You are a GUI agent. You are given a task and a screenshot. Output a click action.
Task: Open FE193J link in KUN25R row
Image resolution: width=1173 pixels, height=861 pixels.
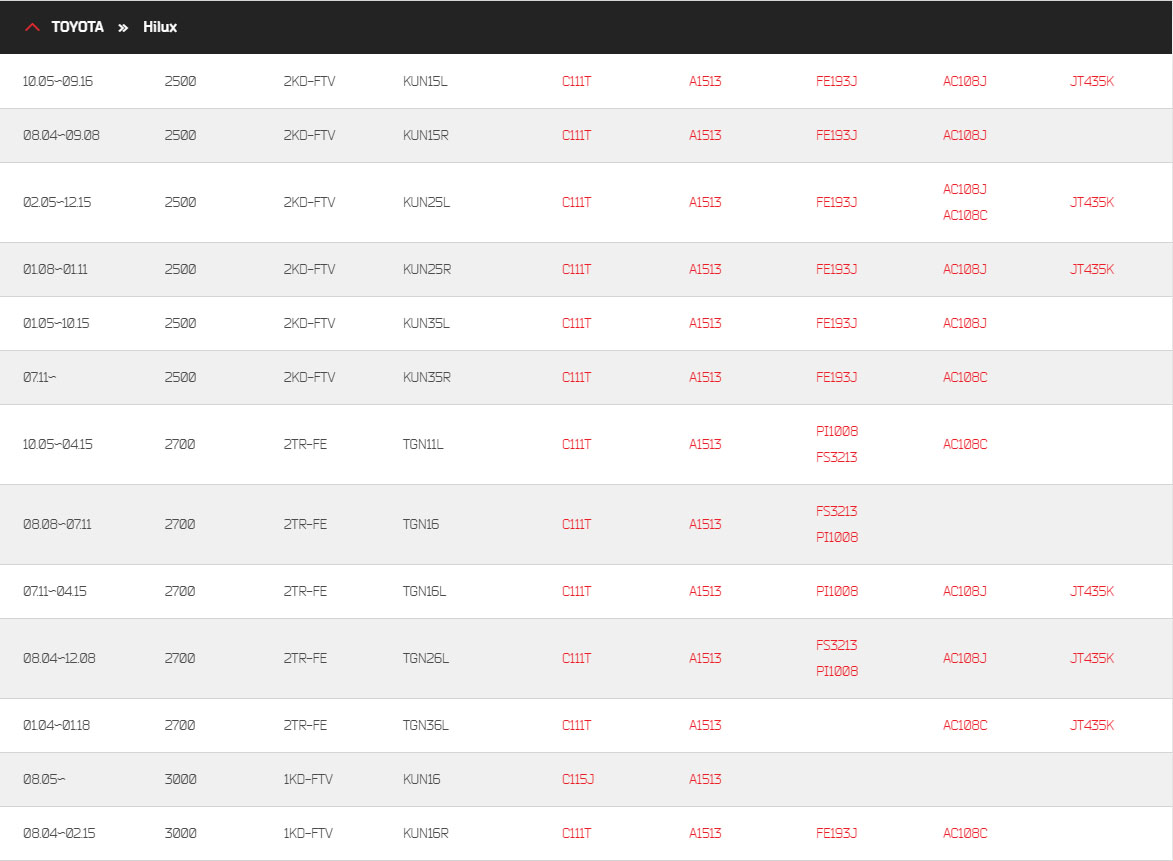pos(836,269)
